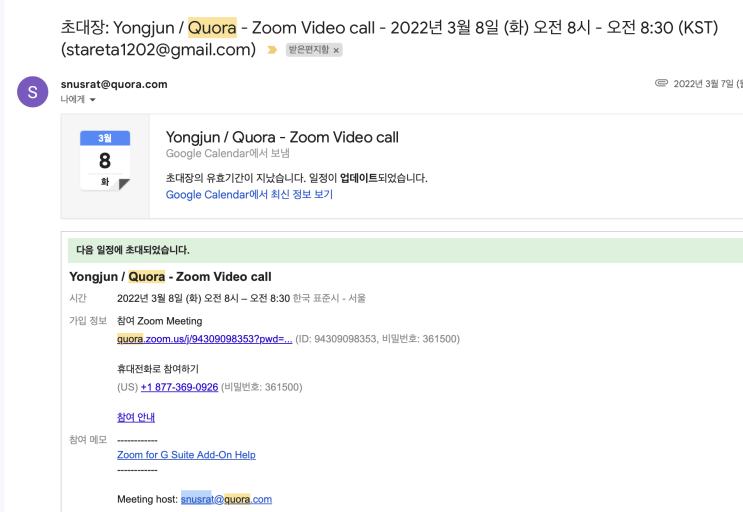
Task: Select sender address snusrat@quora.com at top
Action: point(114,84)
